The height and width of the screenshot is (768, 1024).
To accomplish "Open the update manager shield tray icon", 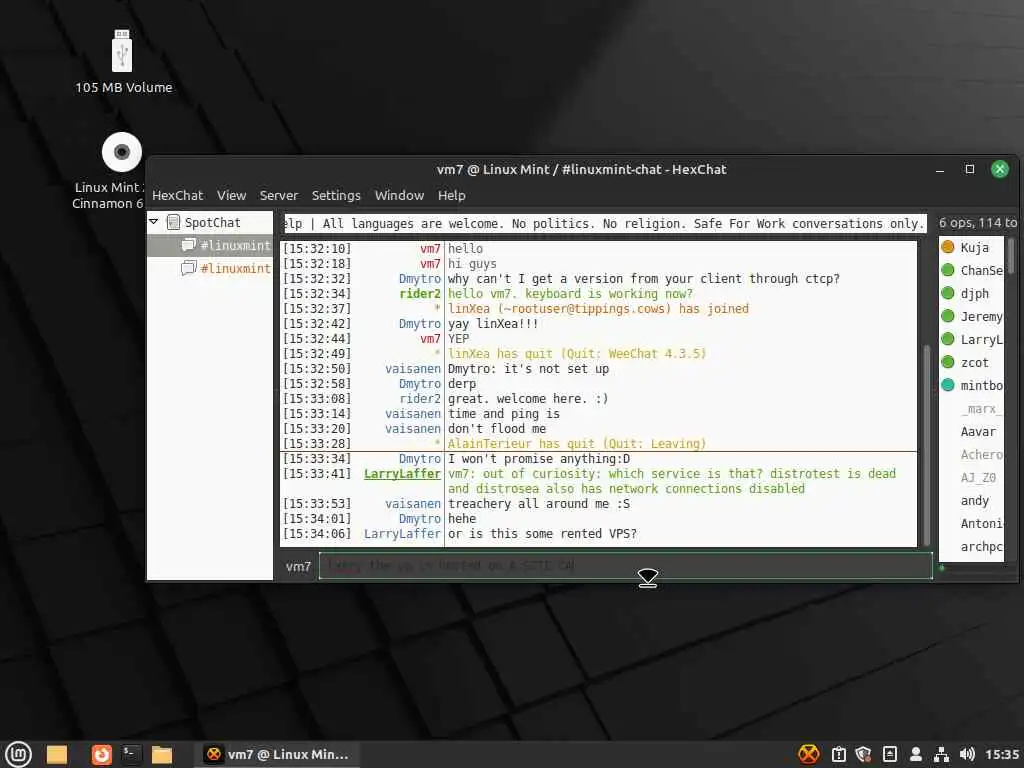I will click(863, 754).
